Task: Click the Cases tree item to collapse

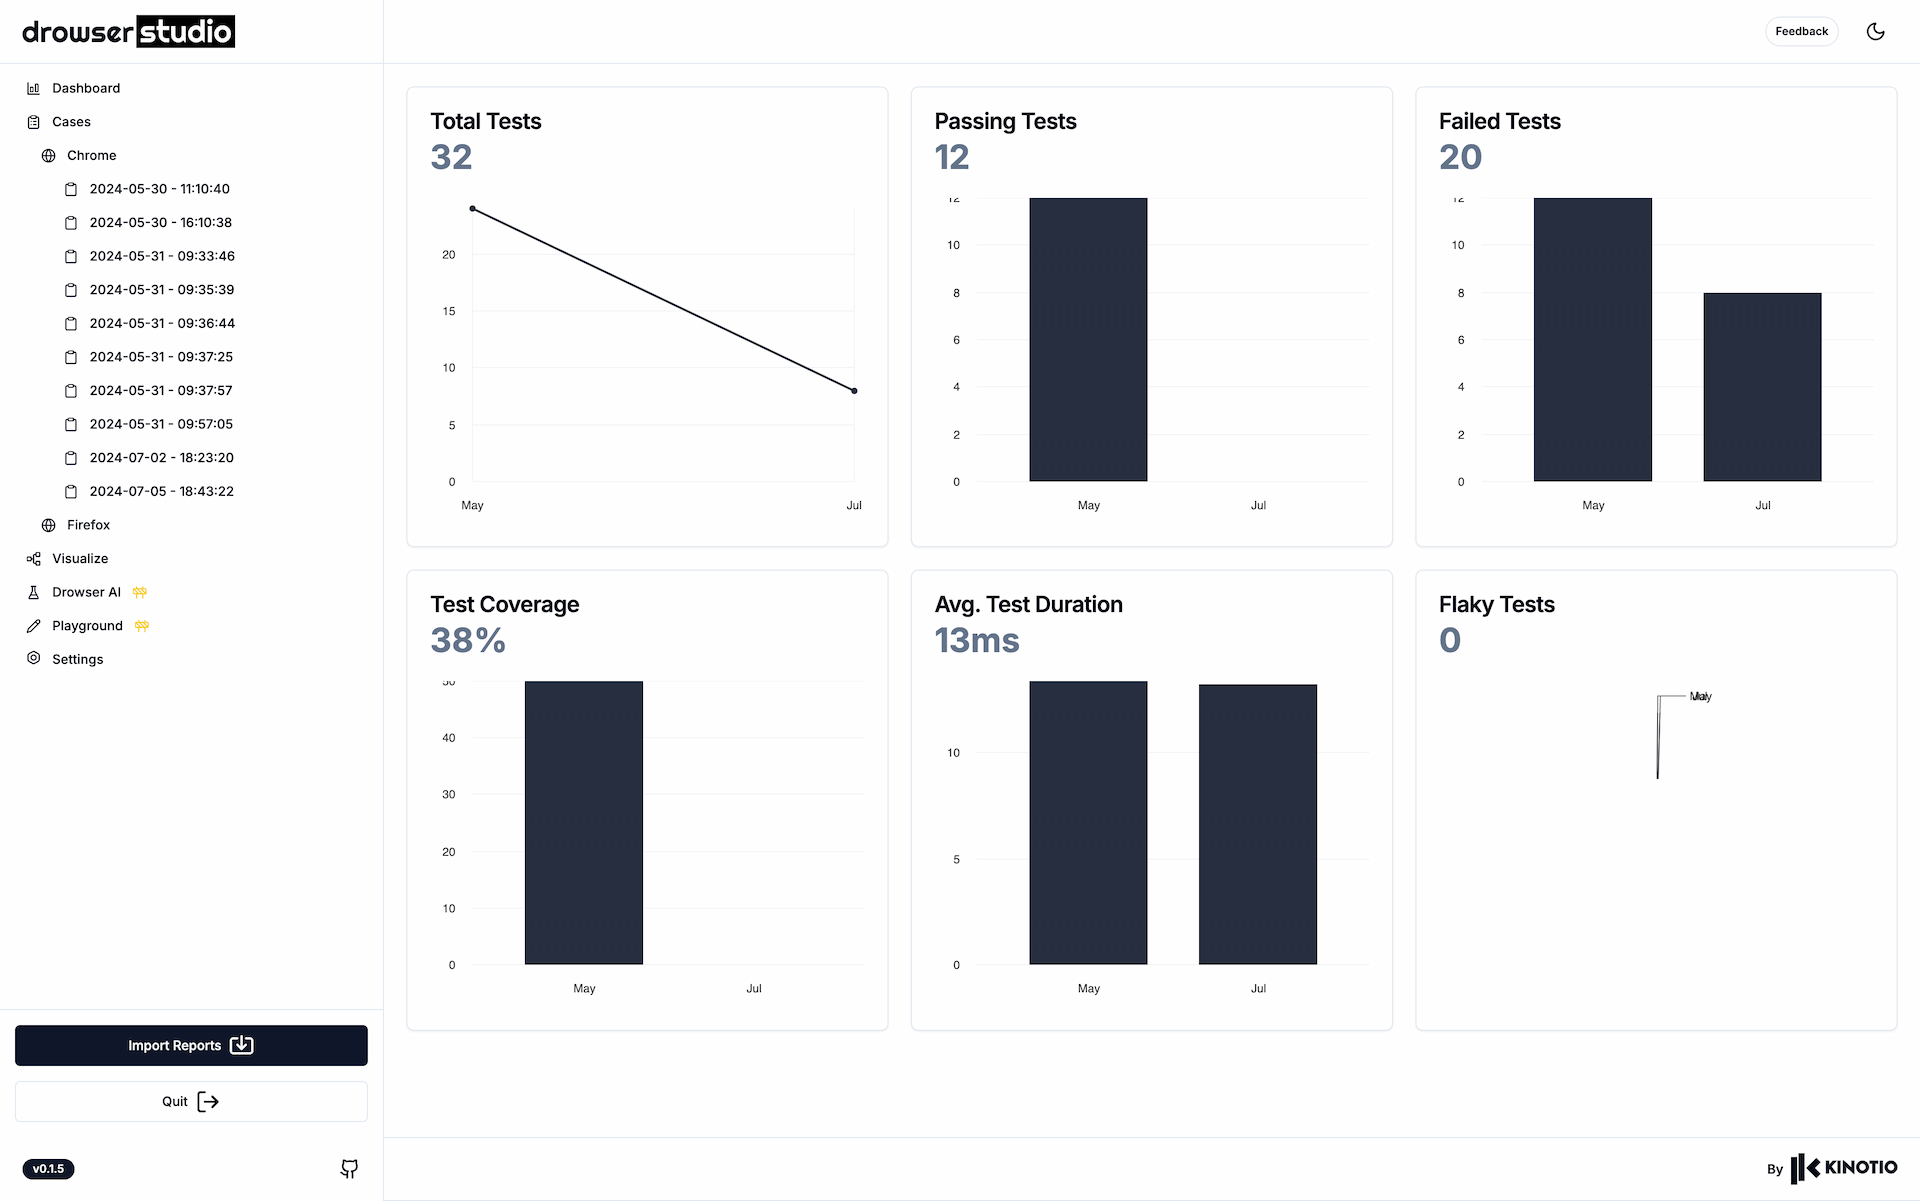Action: coord(71,122)
